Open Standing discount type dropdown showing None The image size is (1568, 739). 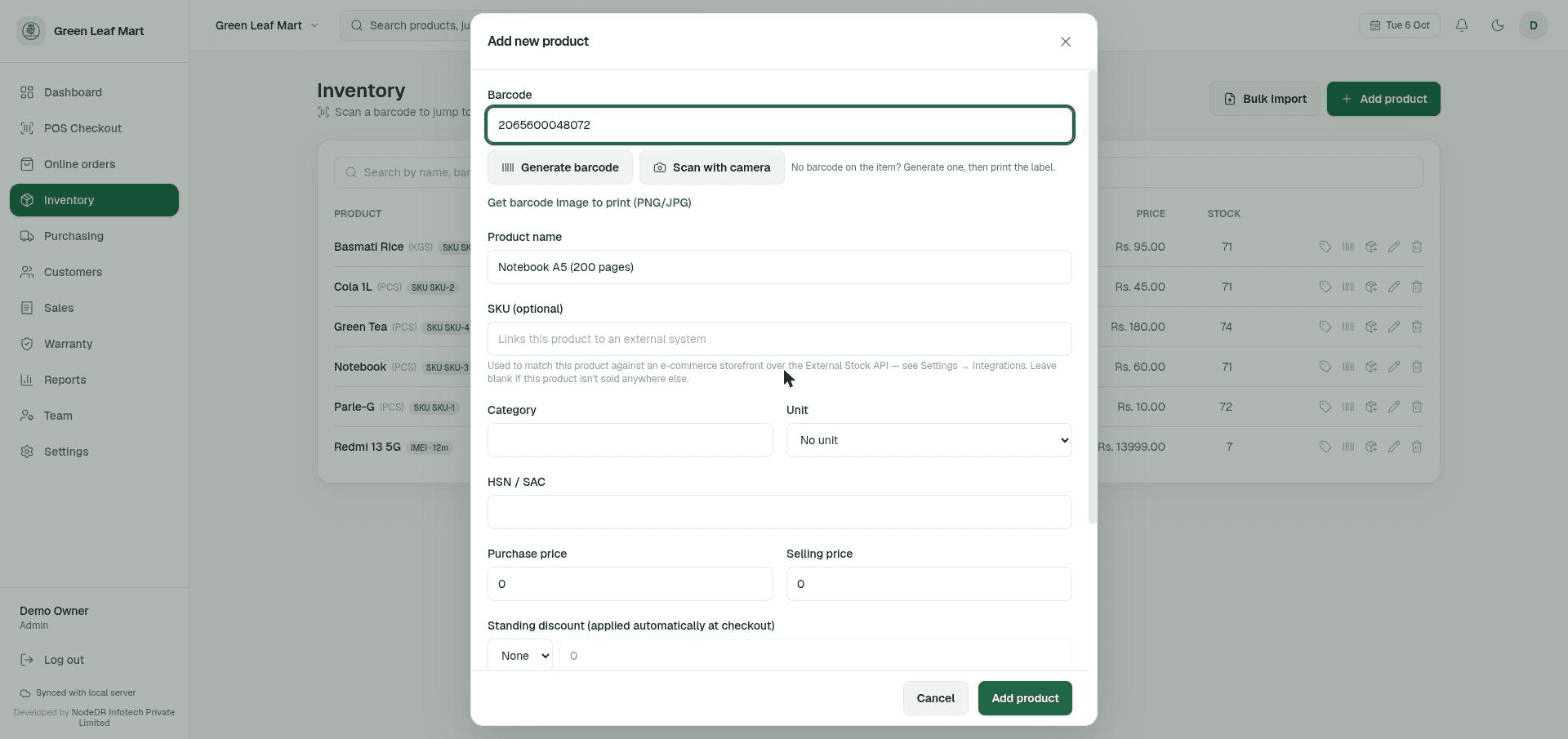(x=520, y=656)
